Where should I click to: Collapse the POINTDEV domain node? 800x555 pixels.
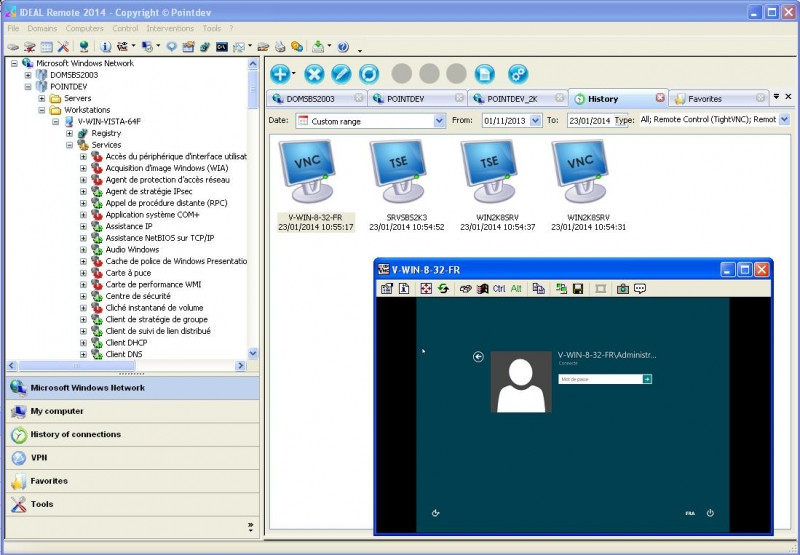[x=28, y=87]
